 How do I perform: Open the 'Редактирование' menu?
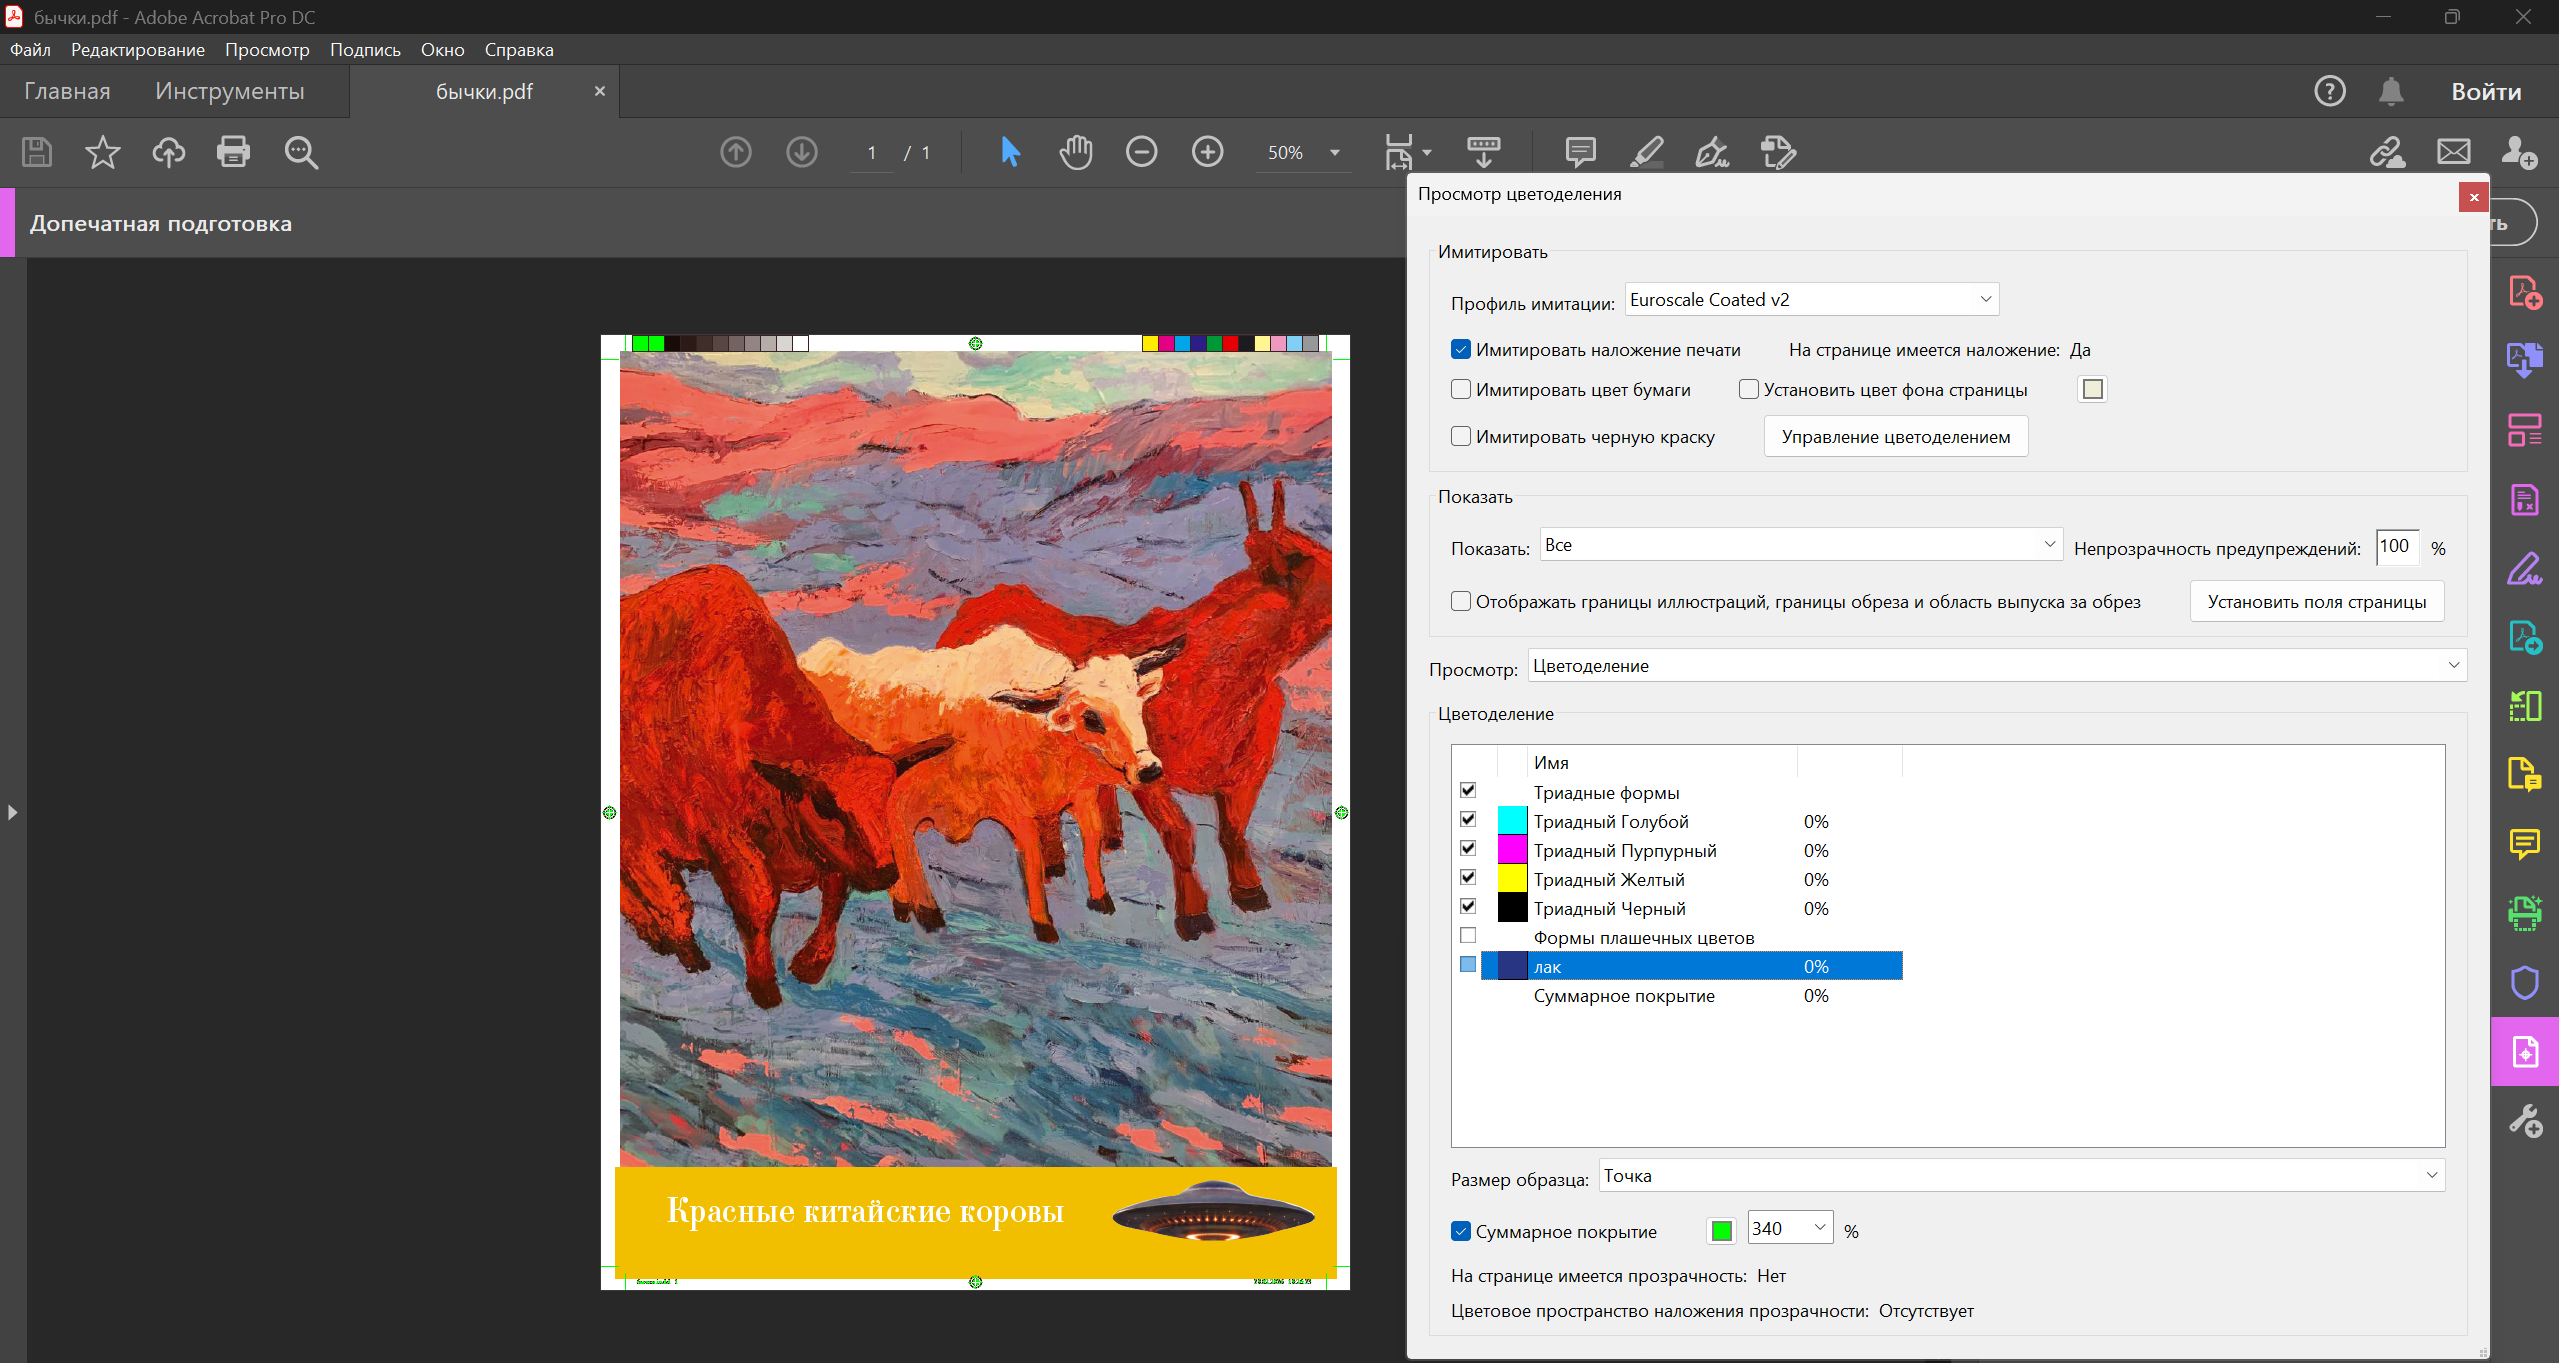click(x=138, y=49)
